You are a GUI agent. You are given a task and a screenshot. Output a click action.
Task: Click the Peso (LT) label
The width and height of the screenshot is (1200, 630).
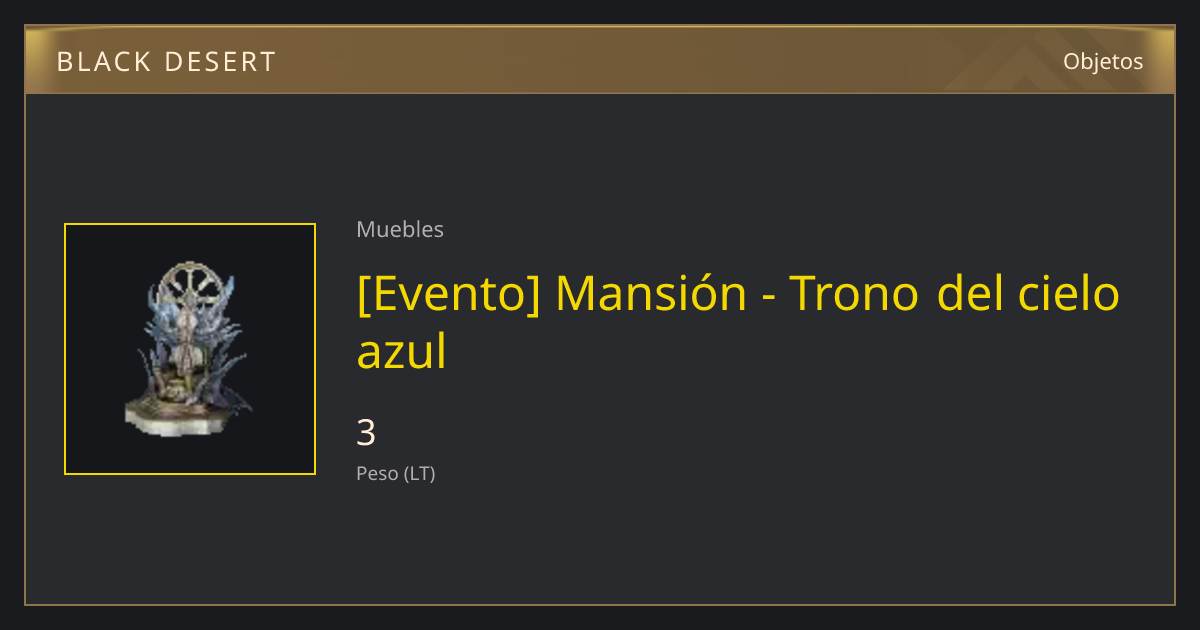click(396, 474)
